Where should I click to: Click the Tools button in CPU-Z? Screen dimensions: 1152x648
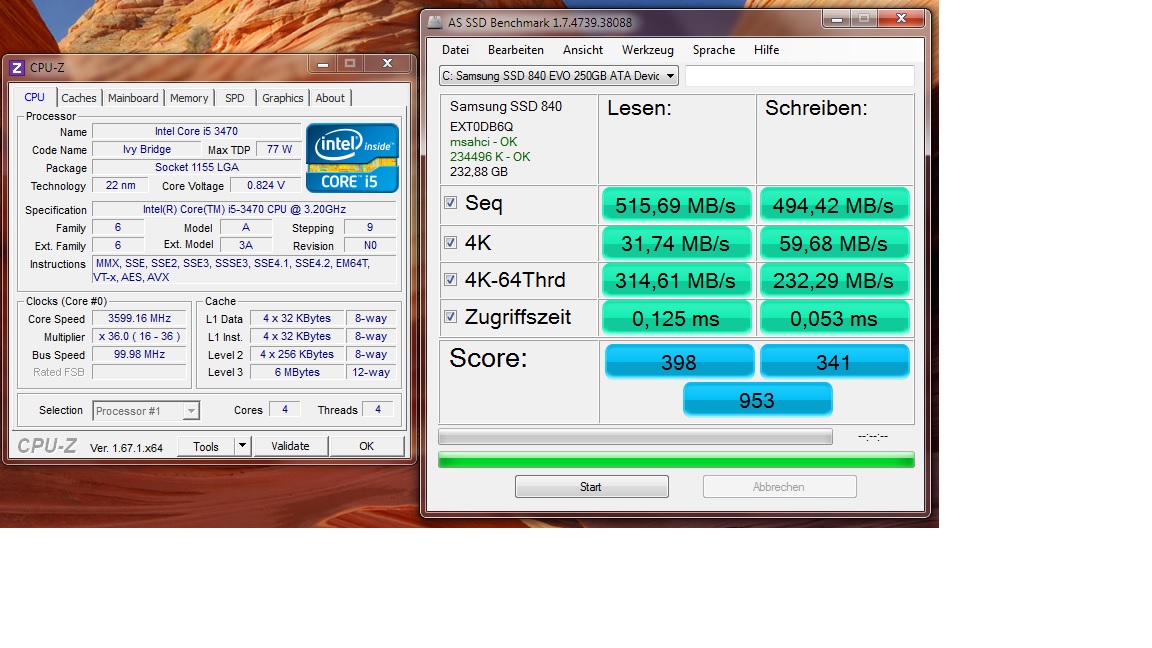pos(206,446)
